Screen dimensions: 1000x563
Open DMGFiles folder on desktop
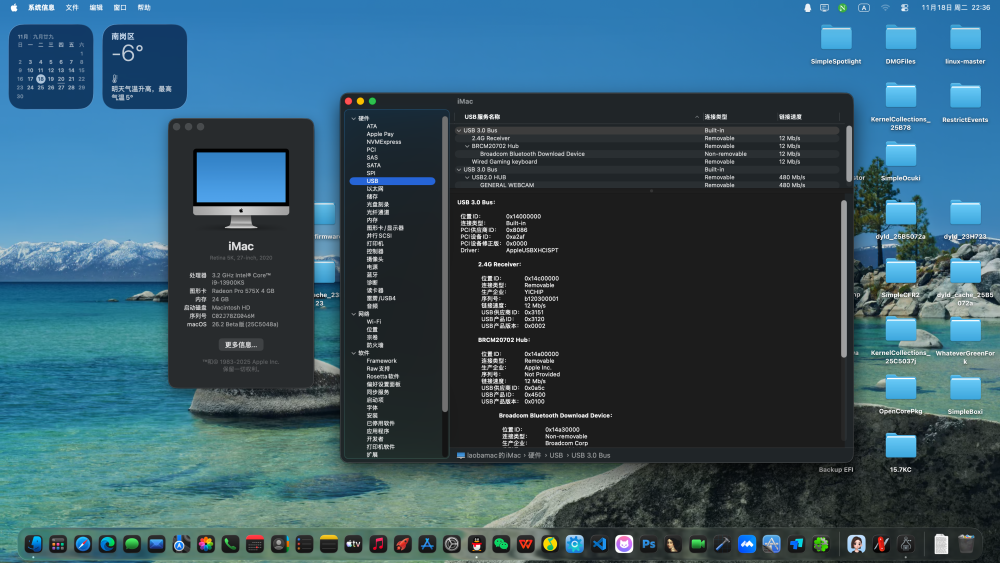coord(901,45)
